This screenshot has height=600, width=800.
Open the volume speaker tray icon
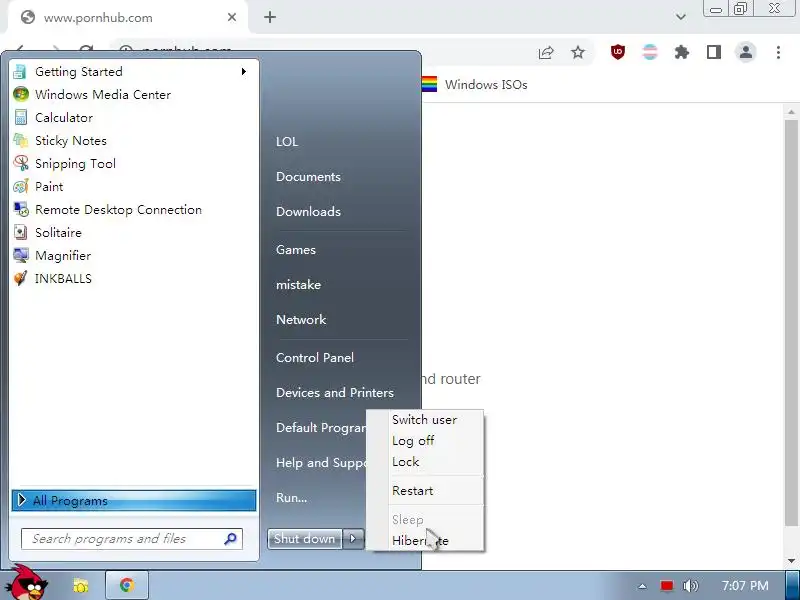coord(690,586)
